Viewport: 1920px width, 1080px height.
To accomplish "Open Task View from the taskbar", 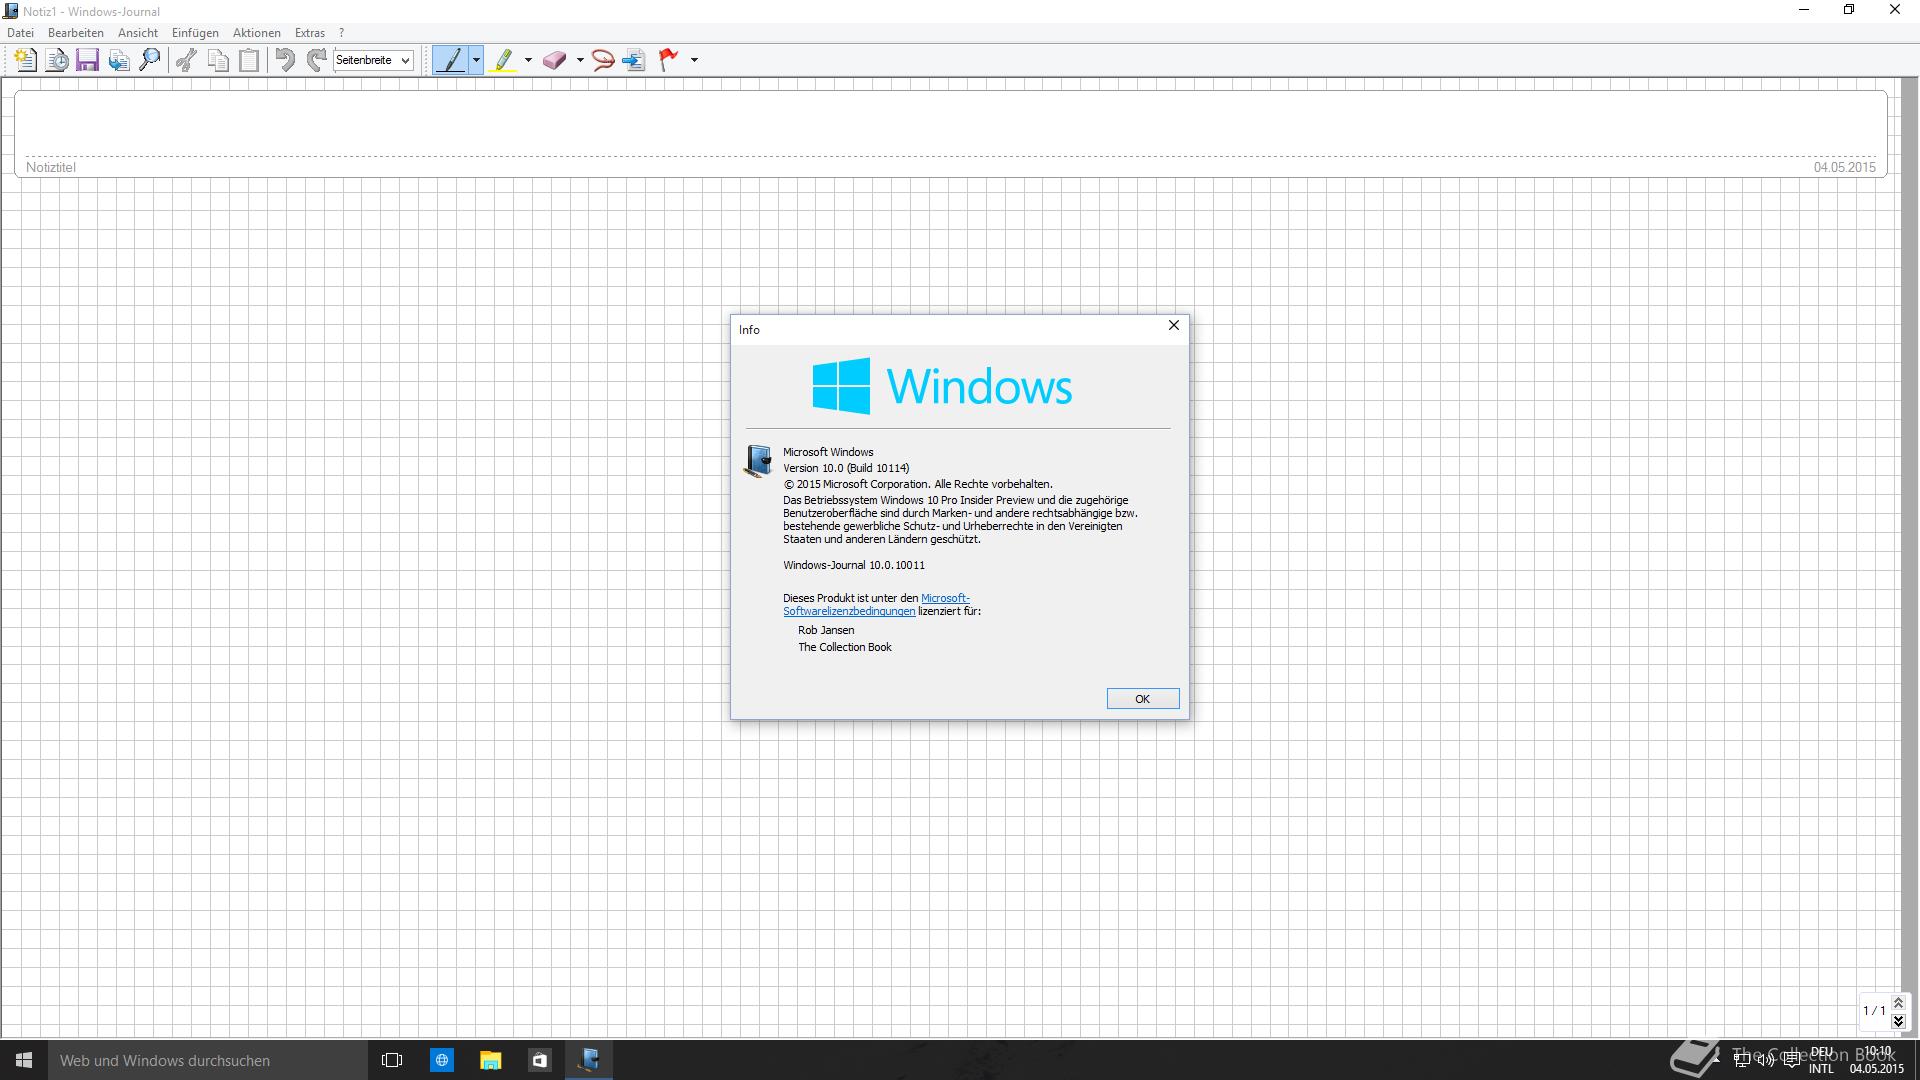I will tap(392, 1060).
